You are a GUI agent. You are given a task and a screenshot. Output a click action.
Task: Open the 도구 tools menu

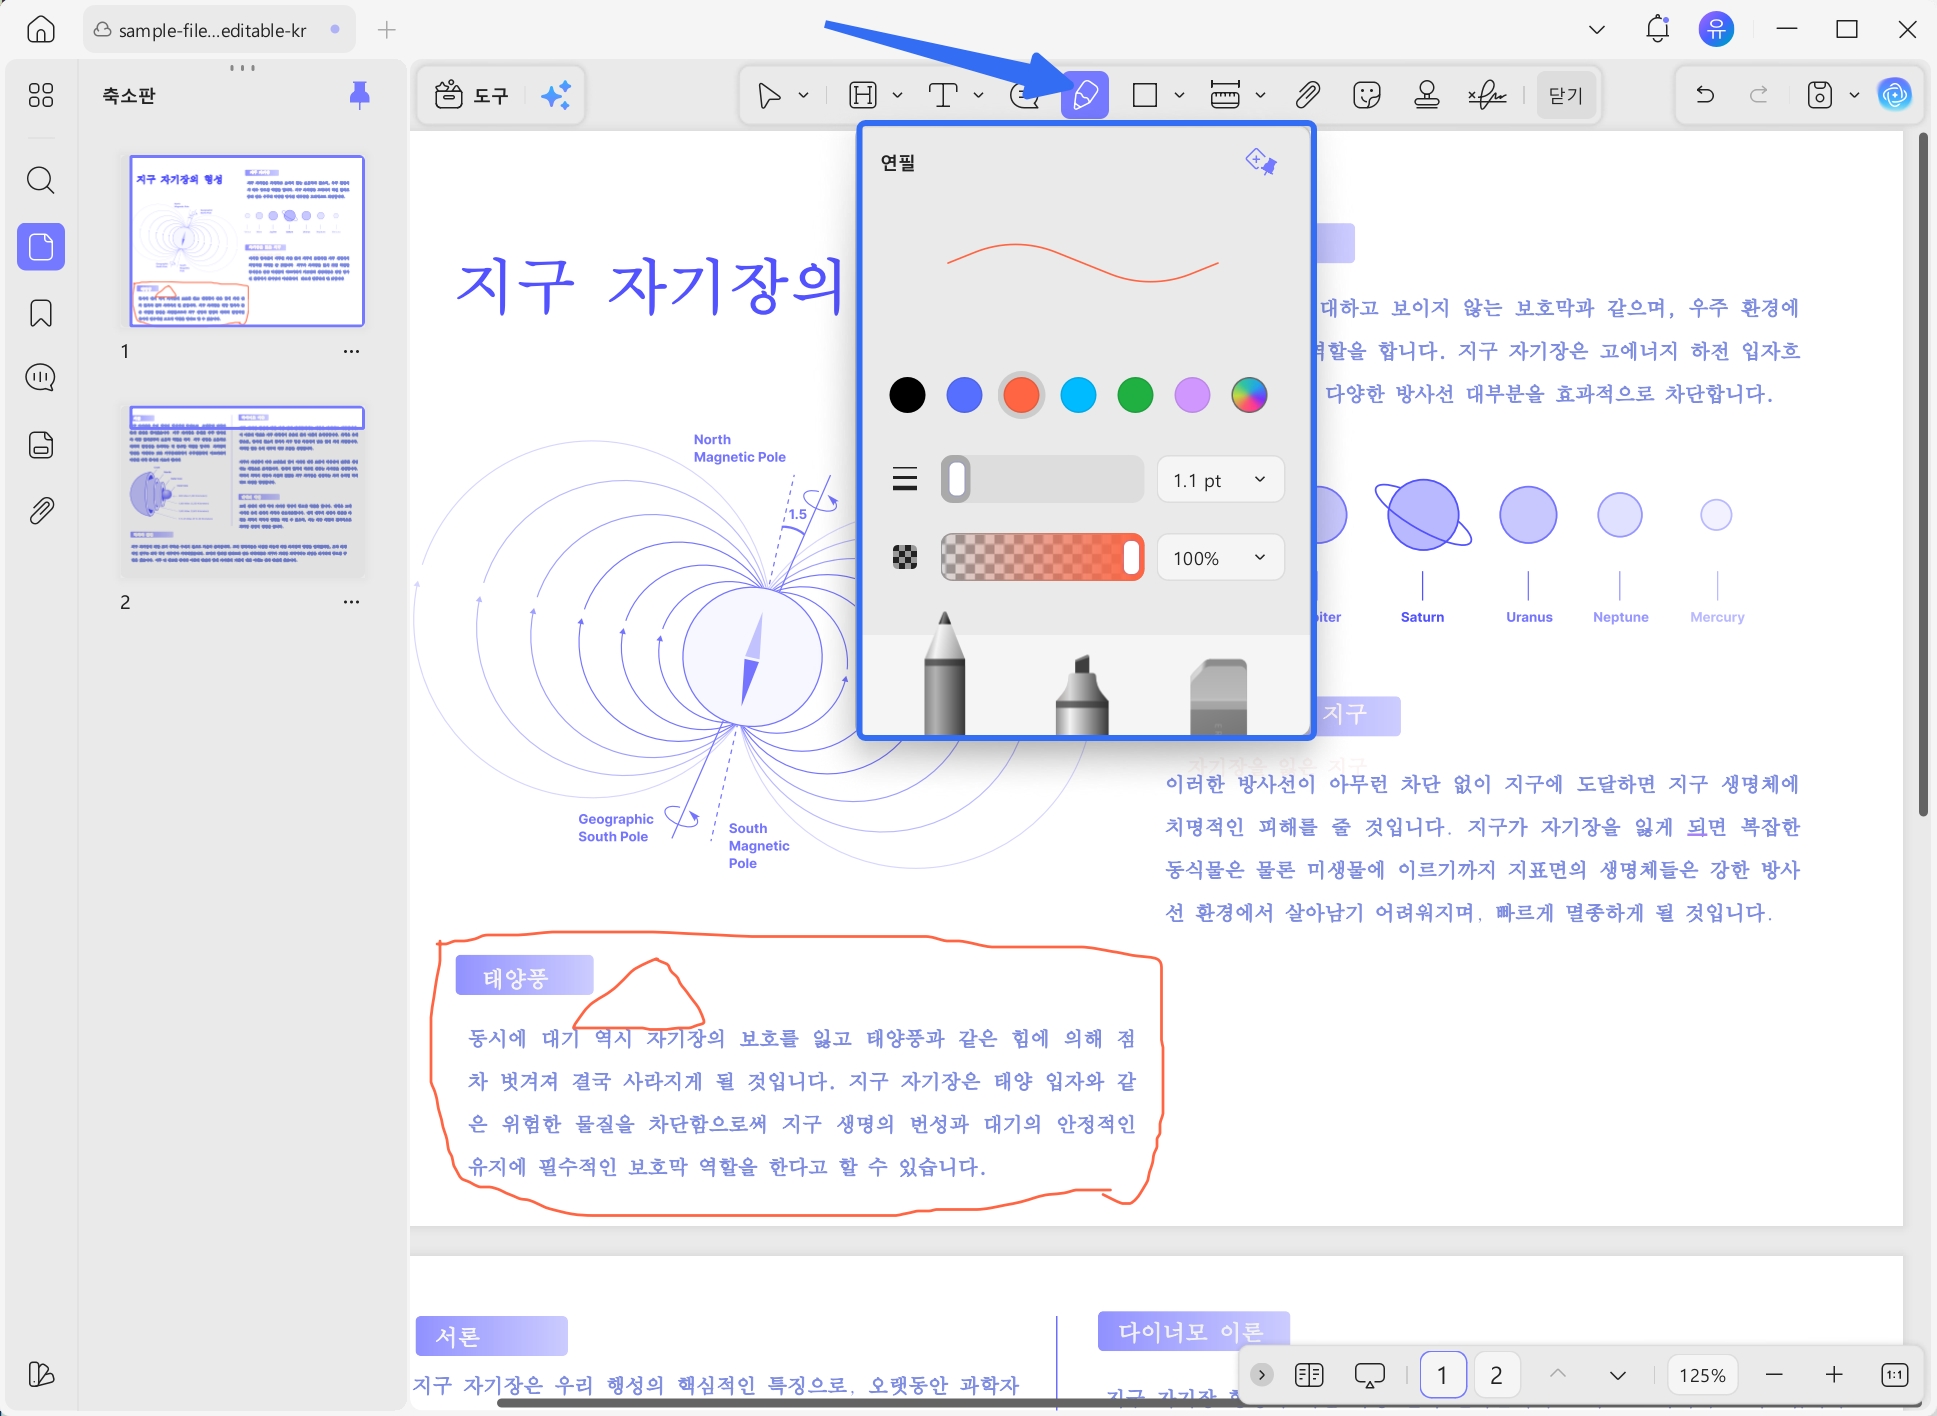472,95
